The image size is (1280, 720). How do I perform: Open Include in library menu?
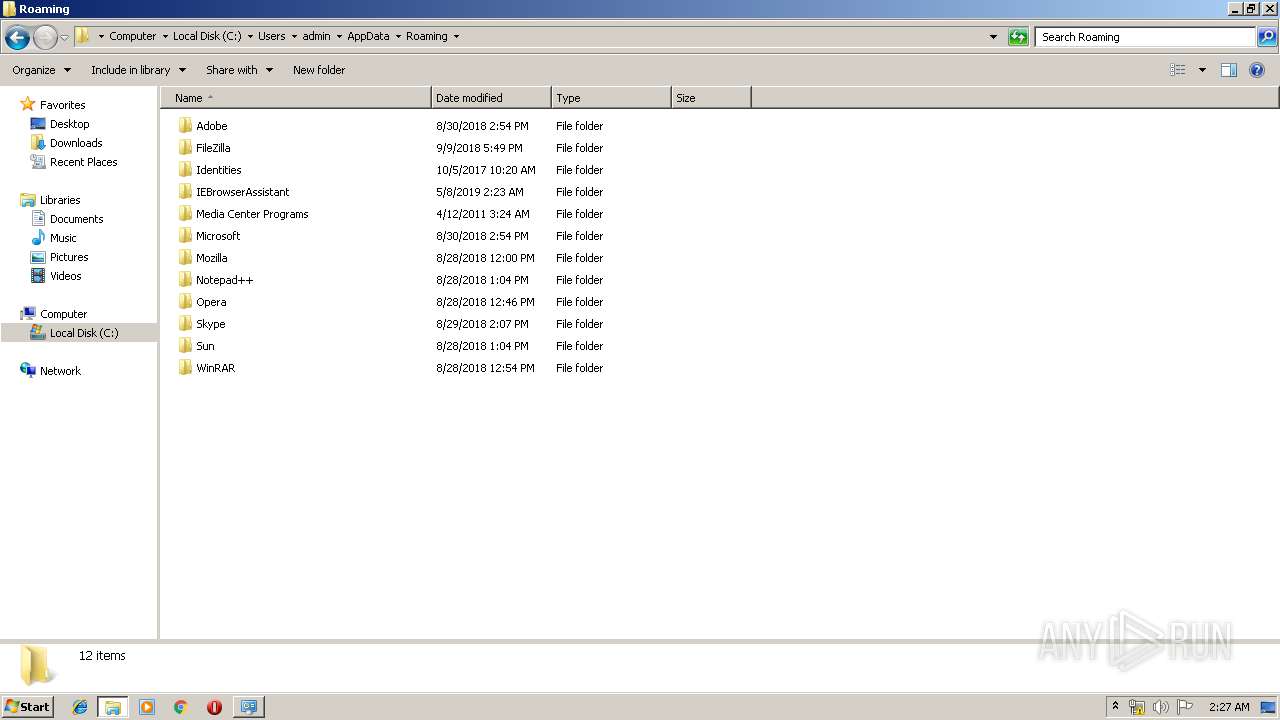[x=138, y=70]
